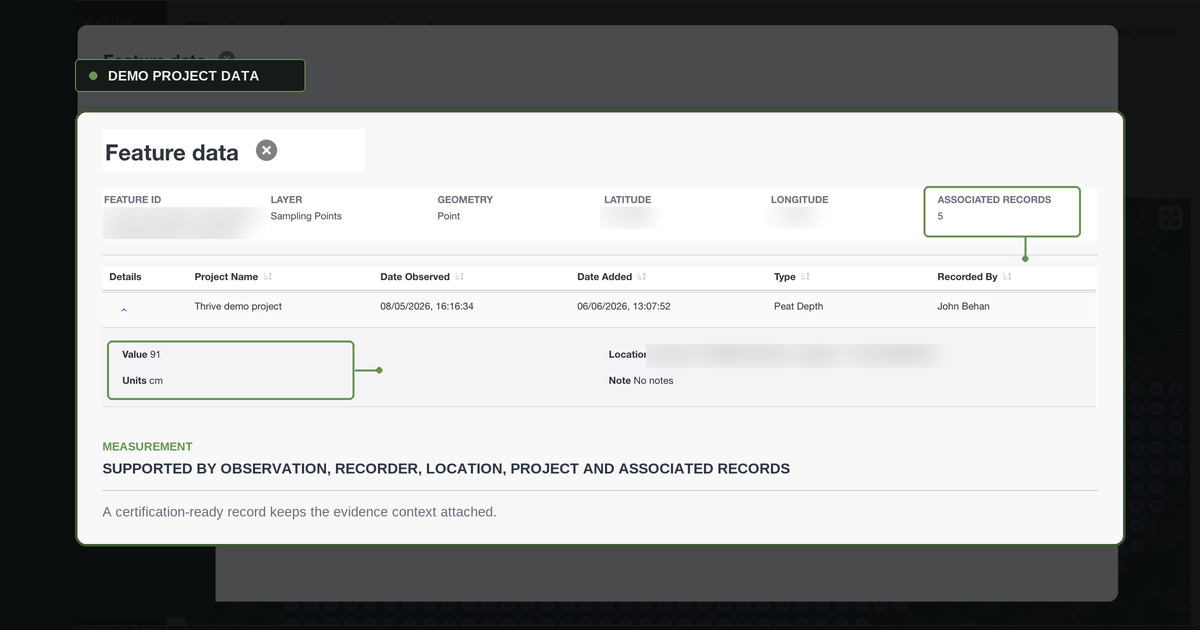The height and width of the screenshot is (630, 1200).
Task: Click the 'Location' label in details
Action: [628, 355]
